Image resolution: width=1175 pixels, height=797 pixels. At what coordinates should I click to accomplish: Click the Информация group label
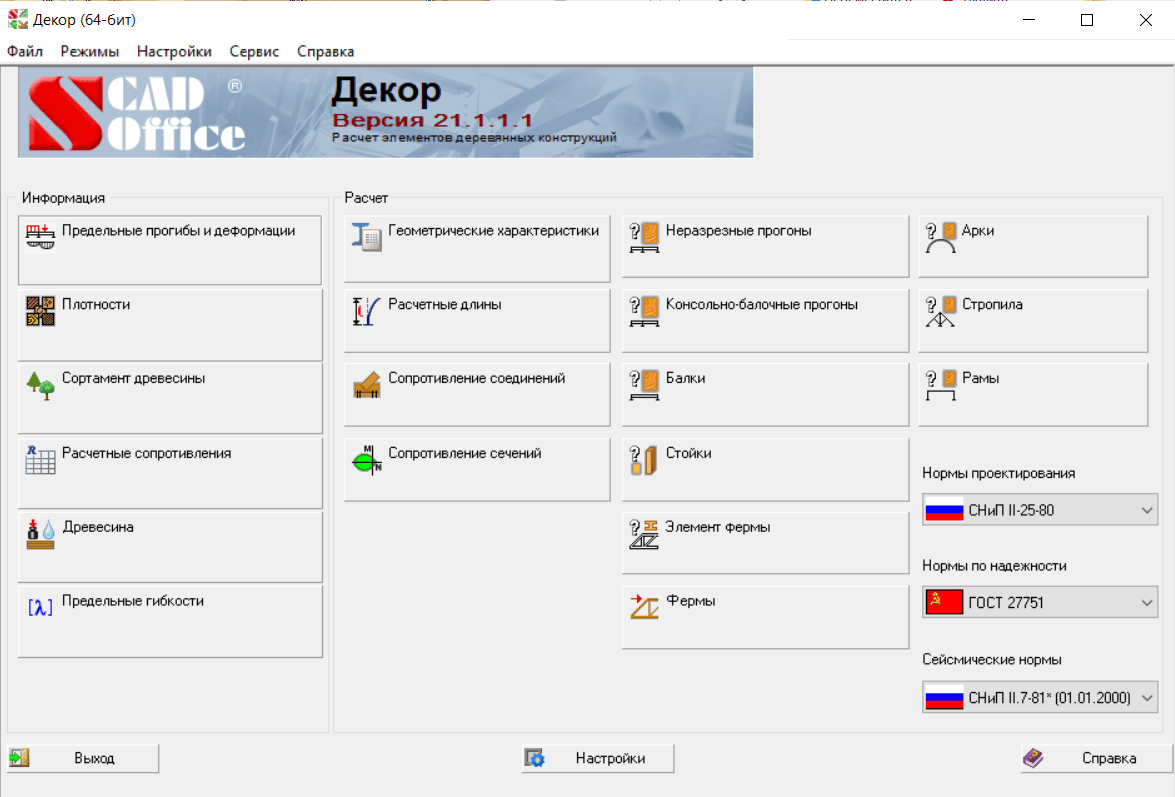tap(63, 198)
